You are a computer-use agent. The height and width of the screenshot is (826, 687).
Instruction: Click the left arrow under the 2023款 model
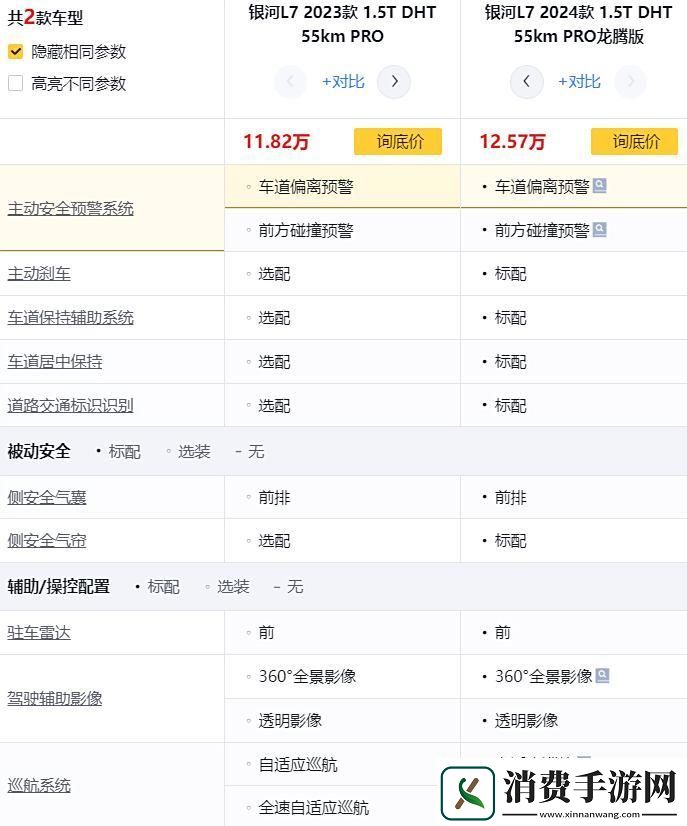pos(290,82)
